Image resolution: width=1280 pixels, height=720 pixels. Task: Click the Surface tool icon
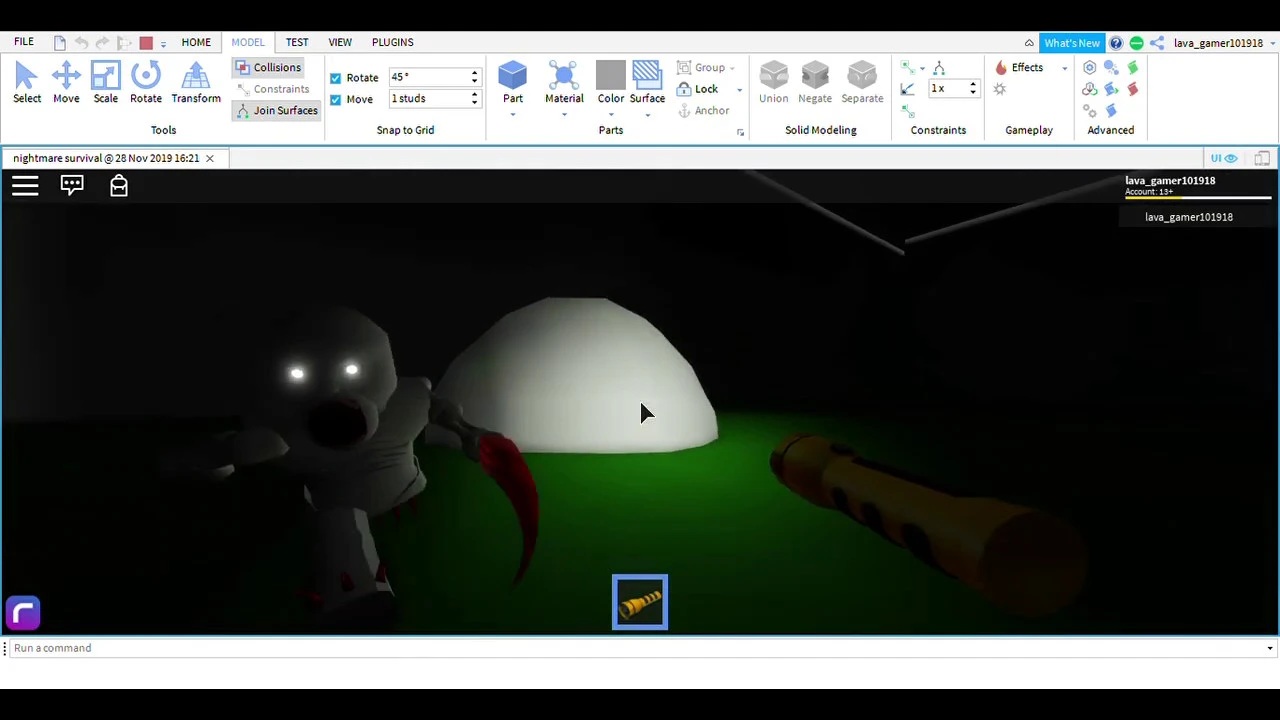647,76
